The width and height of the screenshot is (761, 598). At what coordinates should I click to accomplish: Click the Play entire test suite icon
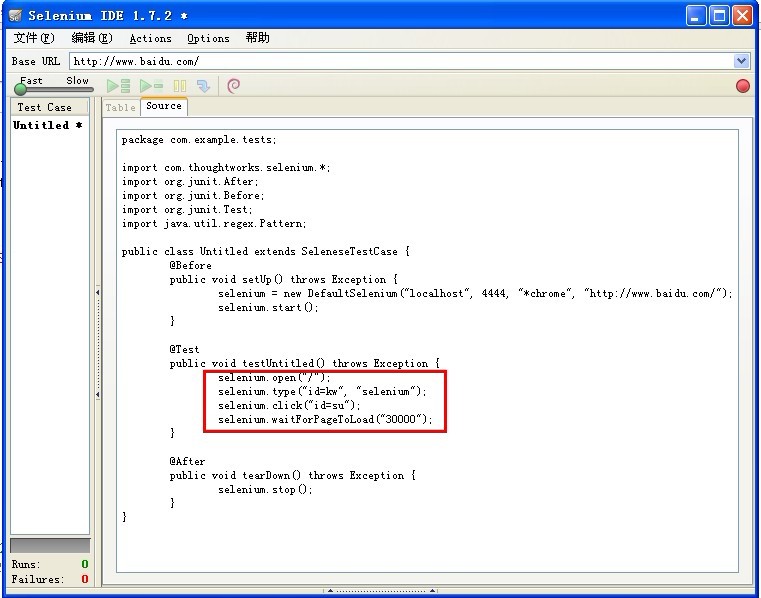point(118,86)
